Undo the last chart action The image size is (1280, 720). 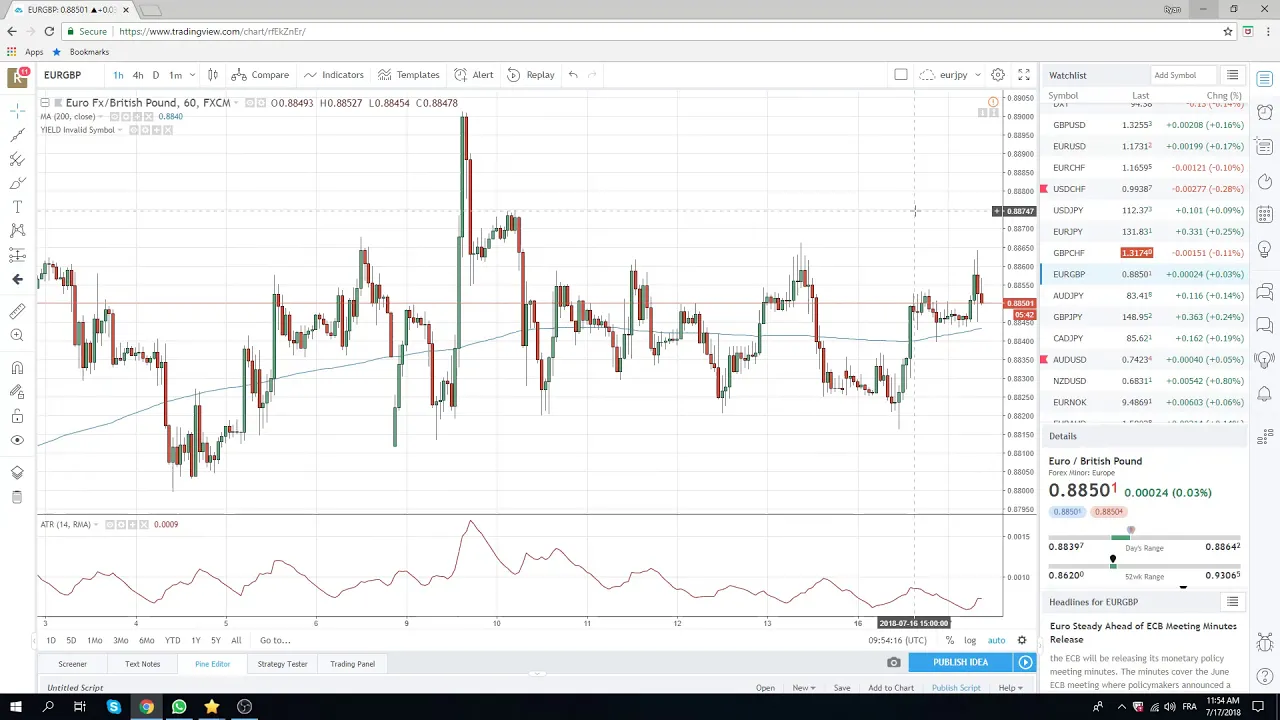pos(573,75)
